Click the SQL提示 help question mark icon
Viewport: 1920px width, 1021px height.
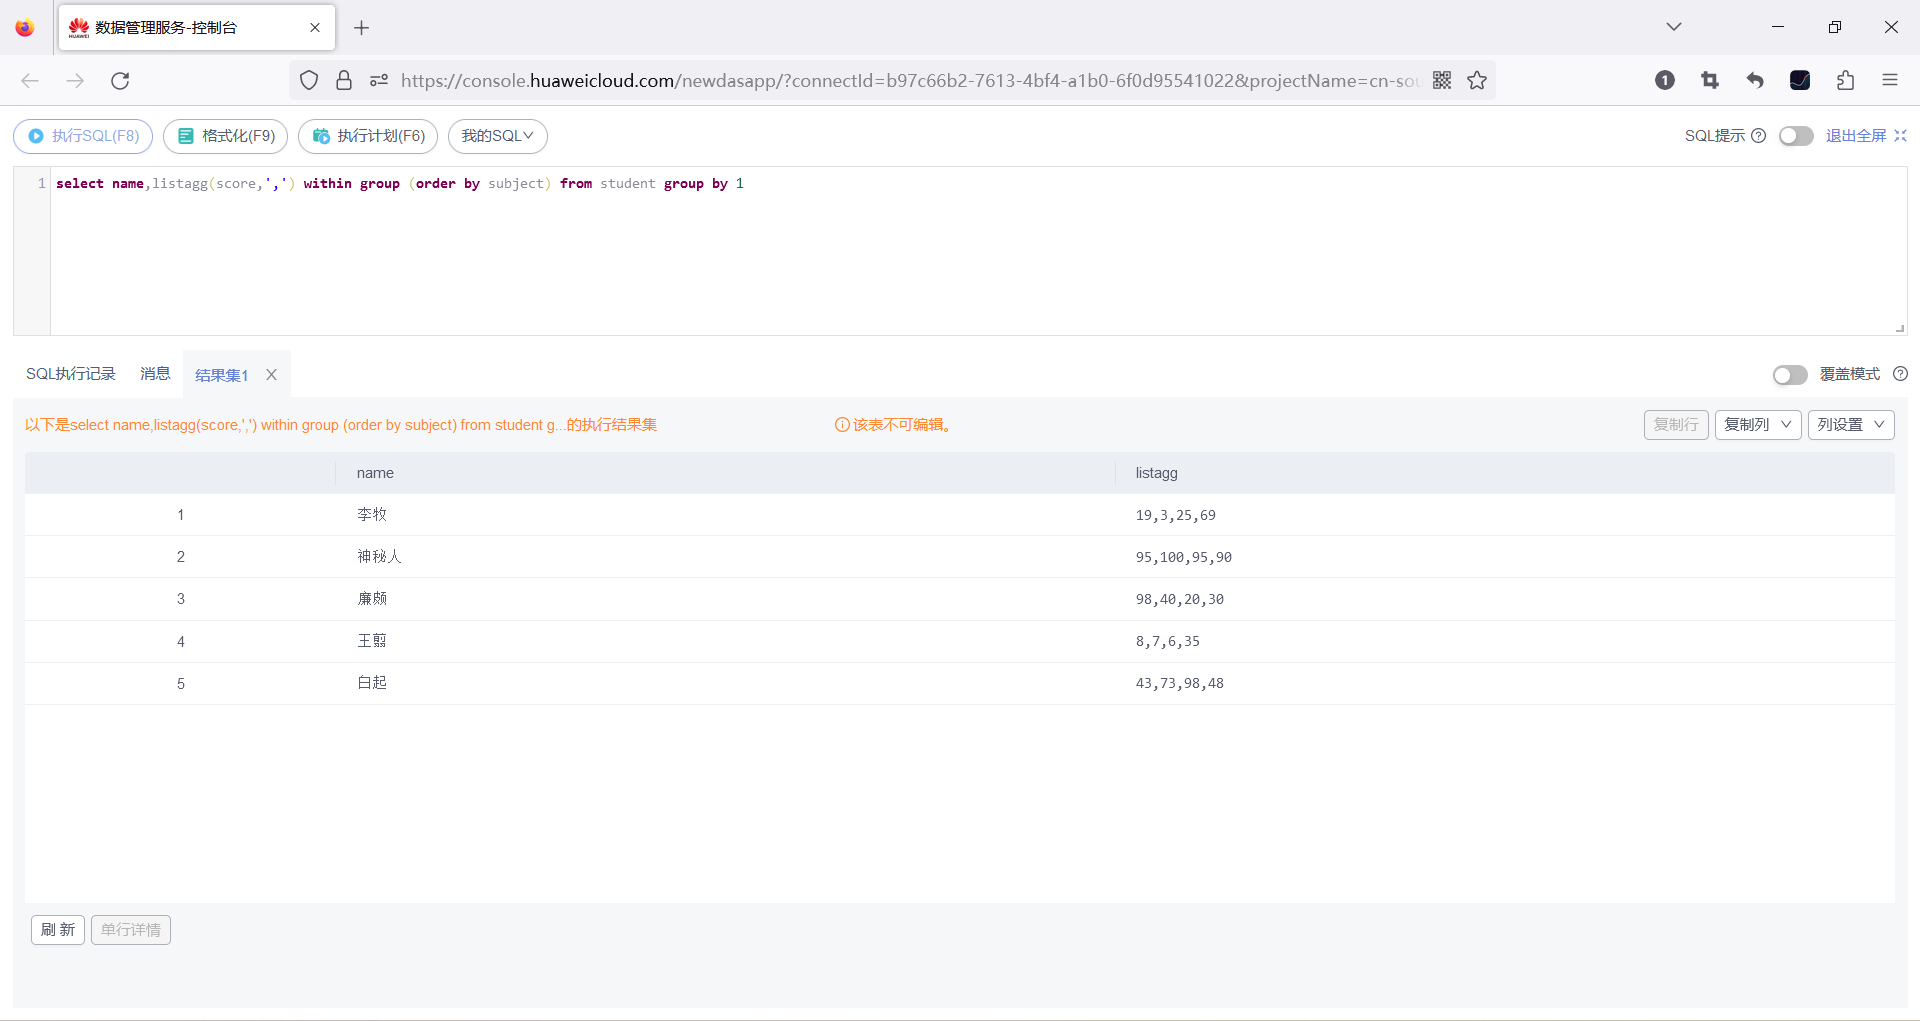(1759, 136)
